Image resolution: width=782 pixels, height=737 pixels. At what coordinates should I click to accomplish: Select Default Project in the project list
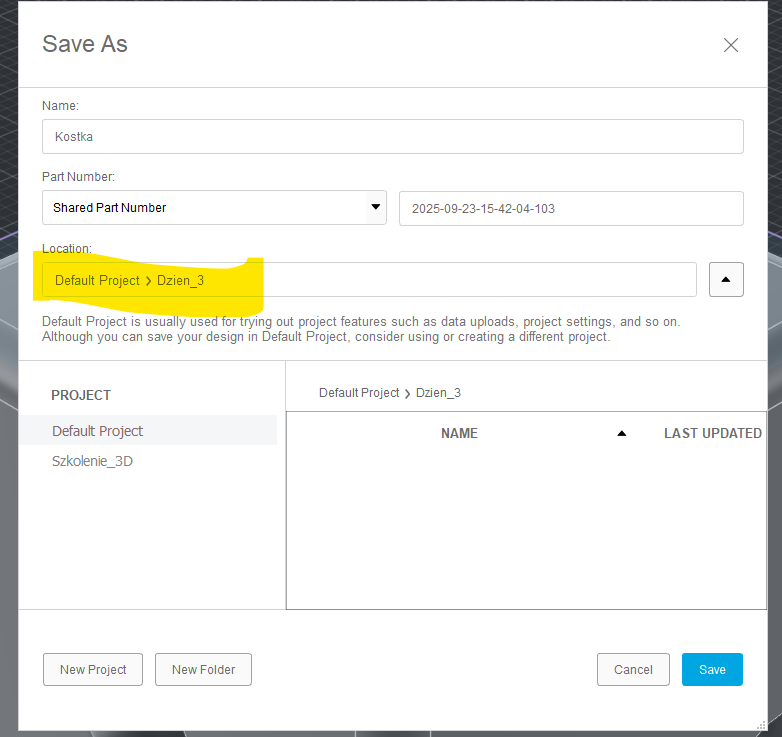(x=98, y=431)
